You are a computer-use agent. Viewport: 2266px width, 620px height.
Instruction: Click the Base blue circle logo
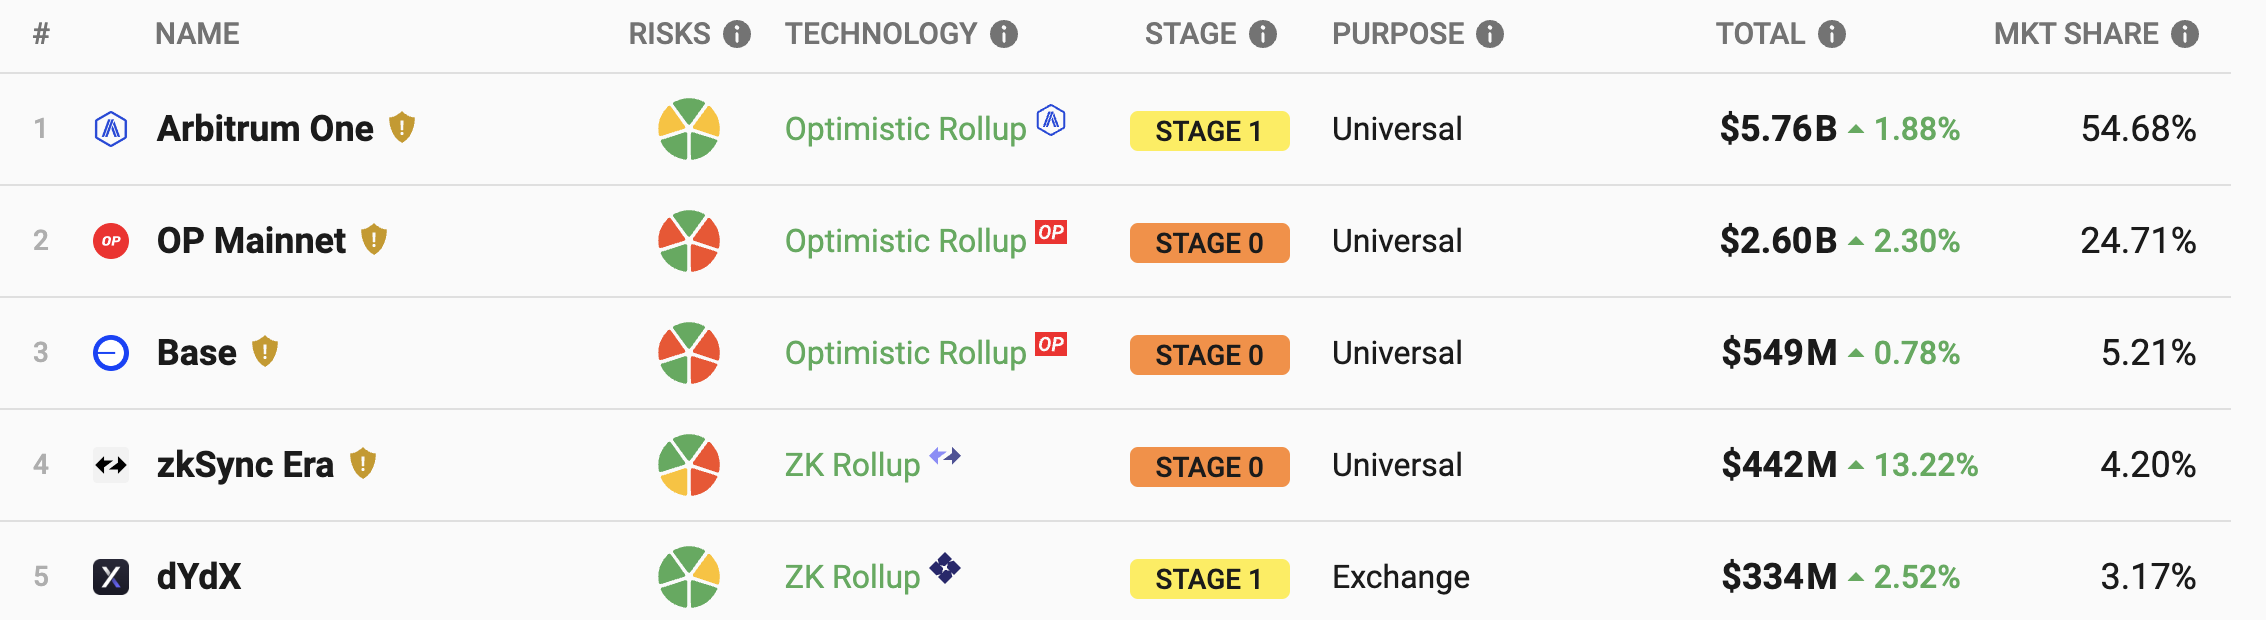[x=111, y=353]
